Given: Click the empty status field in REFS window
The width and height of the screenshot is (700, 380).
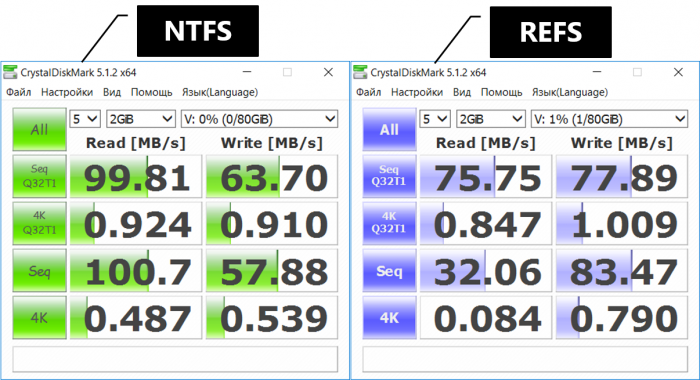Looking at the screenshot, I should click(525, 359).
